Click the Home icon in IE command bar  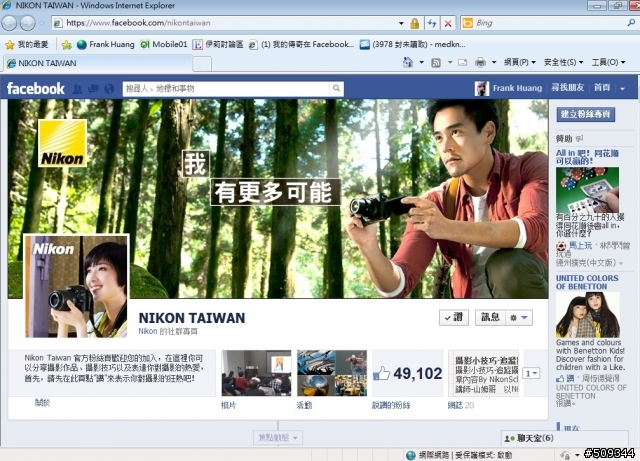point(407,62)
